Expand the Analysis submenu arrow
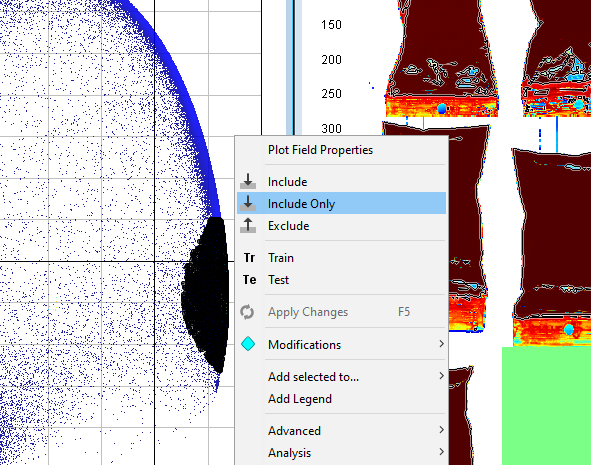Viewport: 591px width, 465px height. click(441, 452)
